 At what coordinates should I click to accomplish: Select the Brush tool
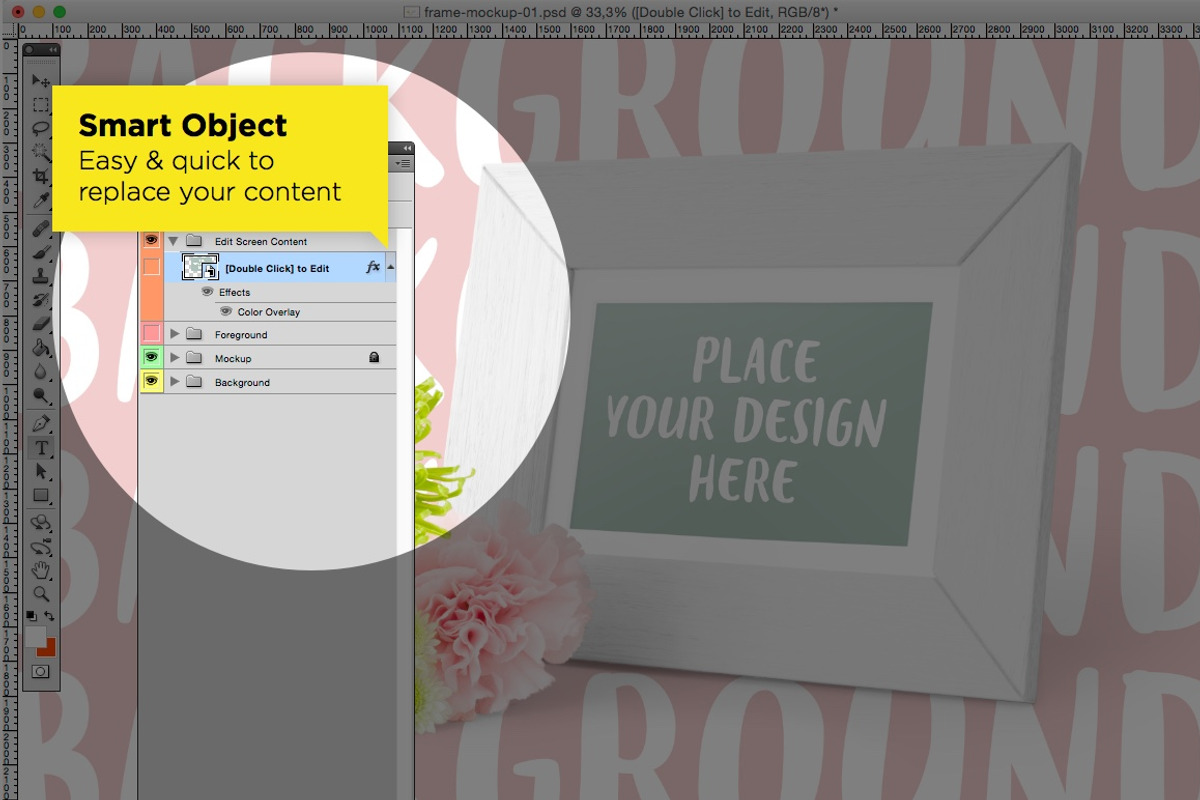coord(41,252)
